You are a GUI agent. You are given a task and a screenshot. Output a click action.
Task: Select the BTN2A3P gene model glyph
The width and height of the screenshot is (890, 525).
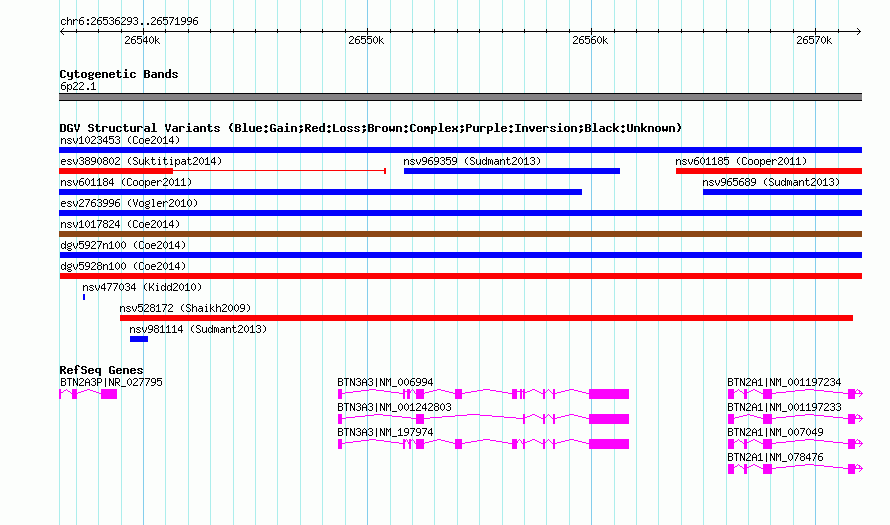coord(88,394)
